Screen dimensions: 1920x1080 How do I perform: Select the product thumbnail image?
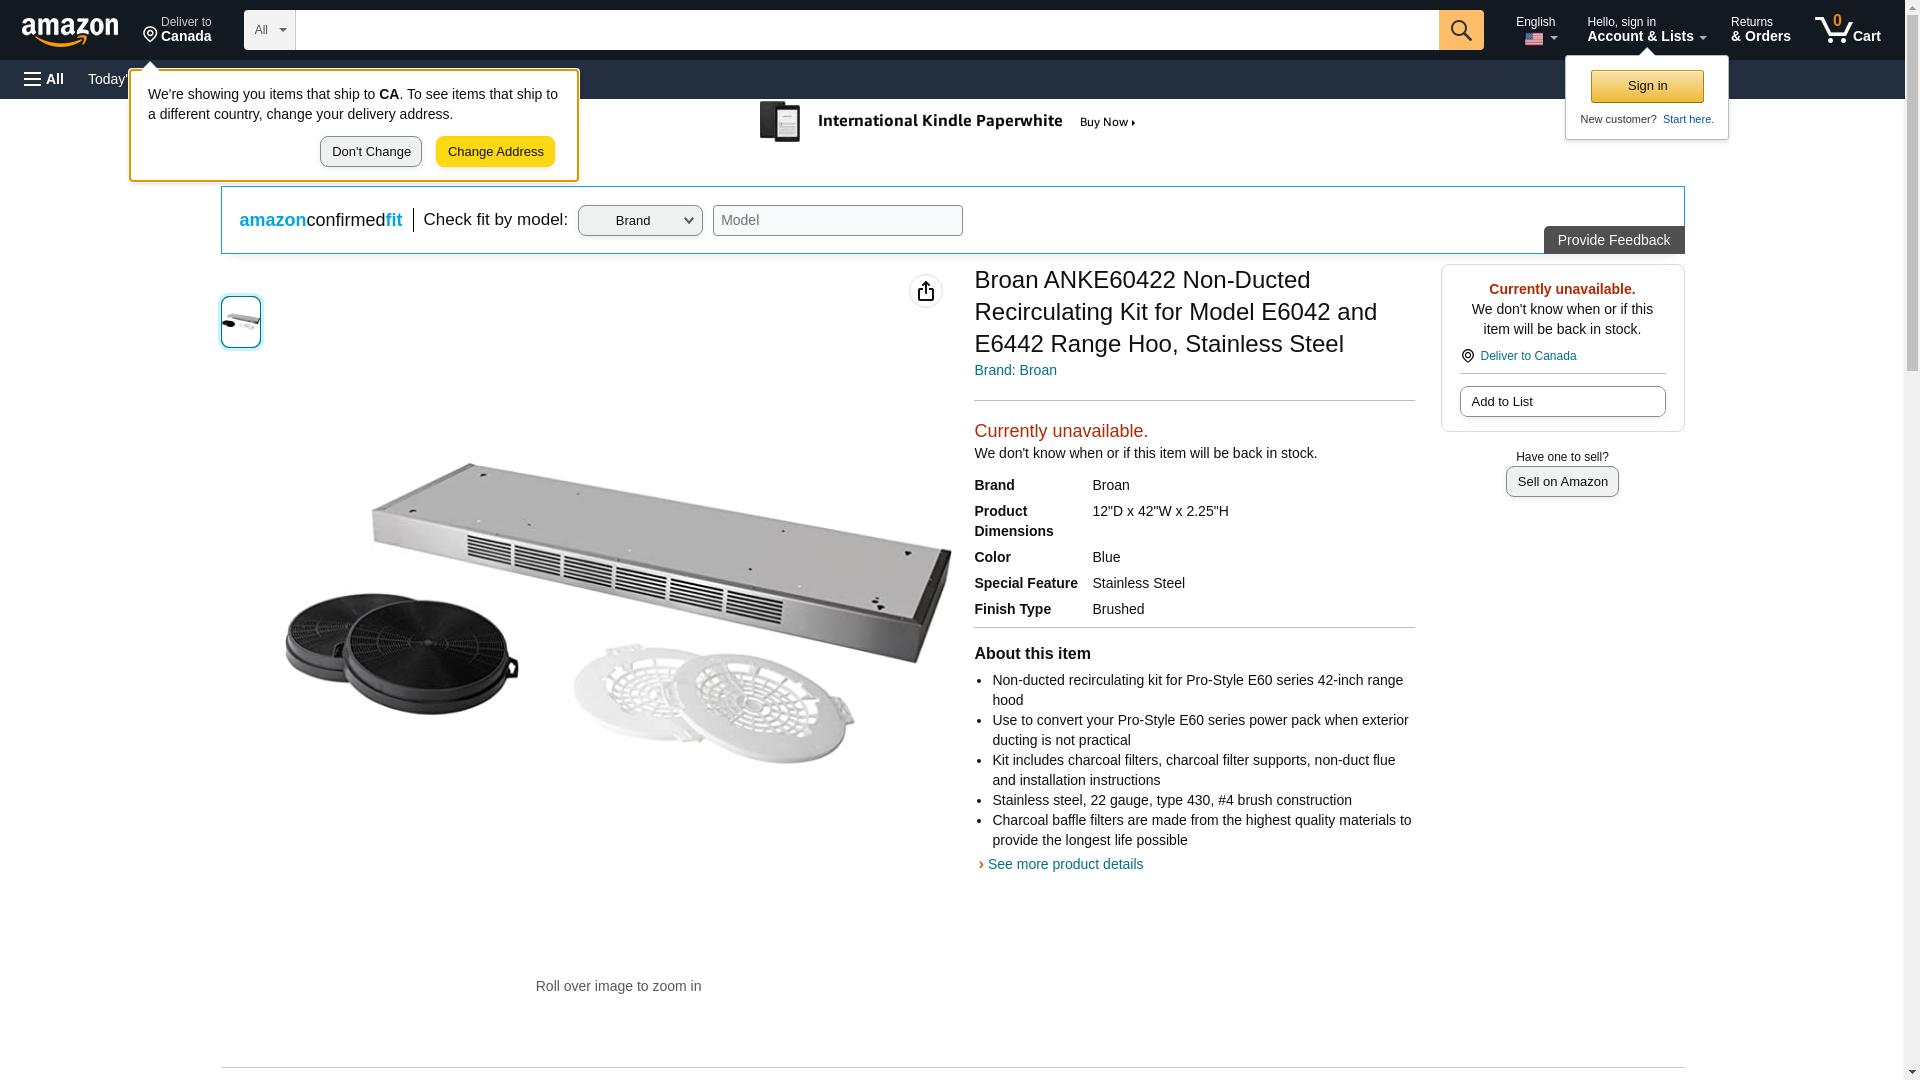click(x=241, y=322)
